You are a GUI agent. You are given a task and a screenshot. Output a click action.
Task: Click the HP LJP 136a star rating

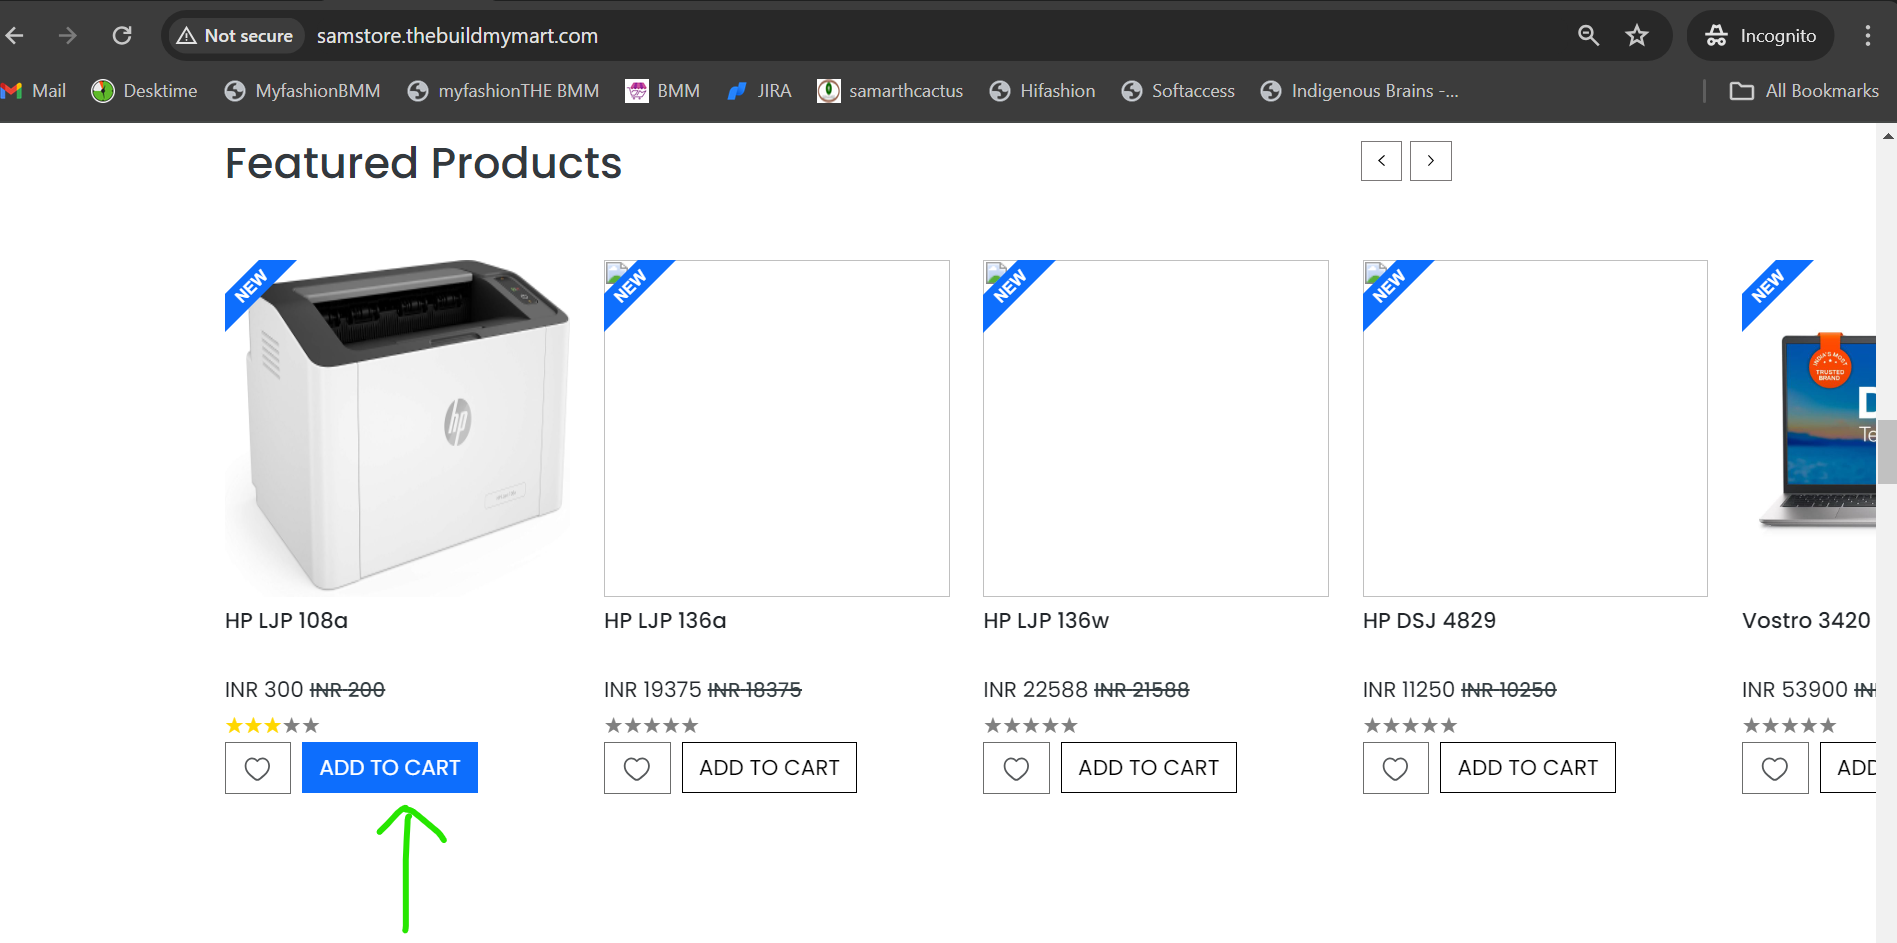pos(651,726)
